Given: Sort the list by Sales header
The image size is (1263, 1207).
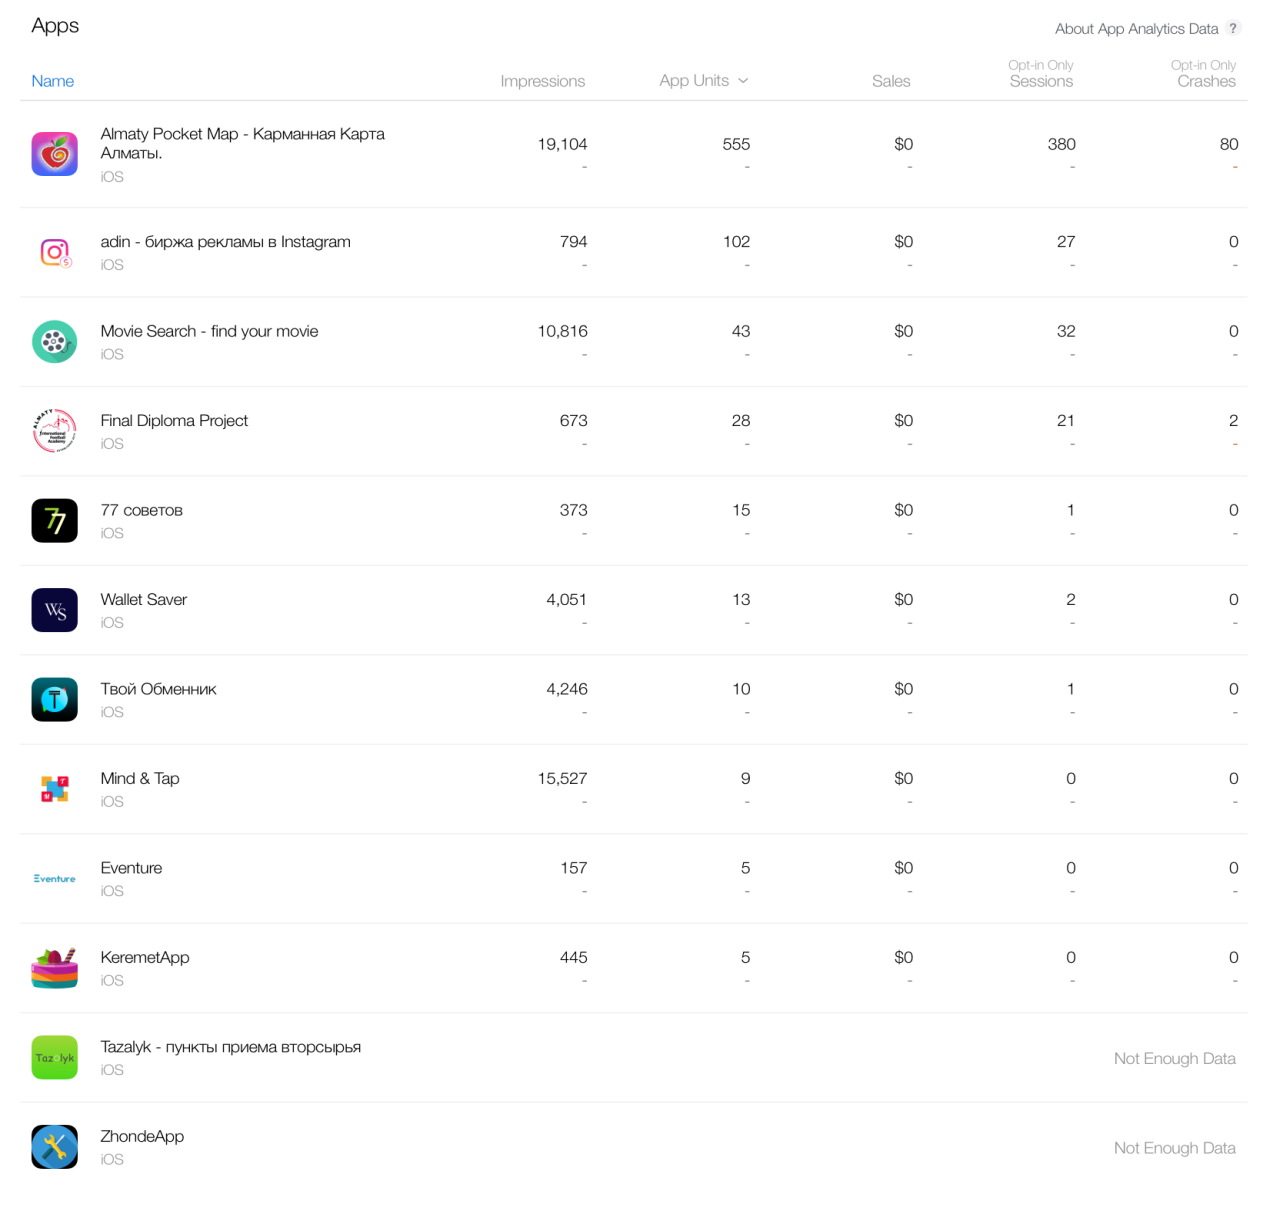Looking at the screenshot, I should click(x=890, y=81).
